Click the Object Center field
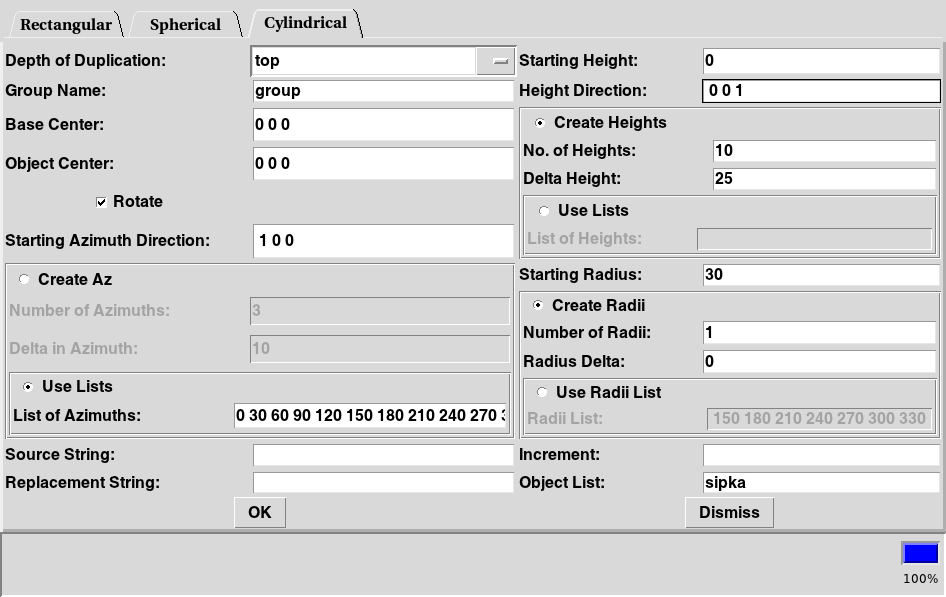Image resolution: width=946 pixels, height=597 pixels. (383, 163)
